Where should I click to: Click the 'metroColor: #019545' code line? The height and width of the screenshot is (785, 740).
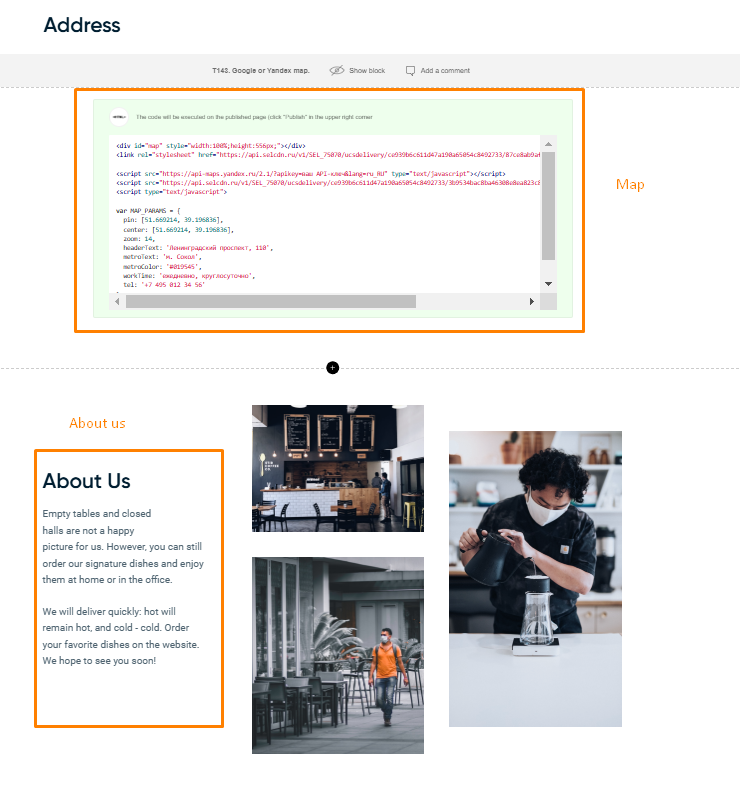point(162,267)
